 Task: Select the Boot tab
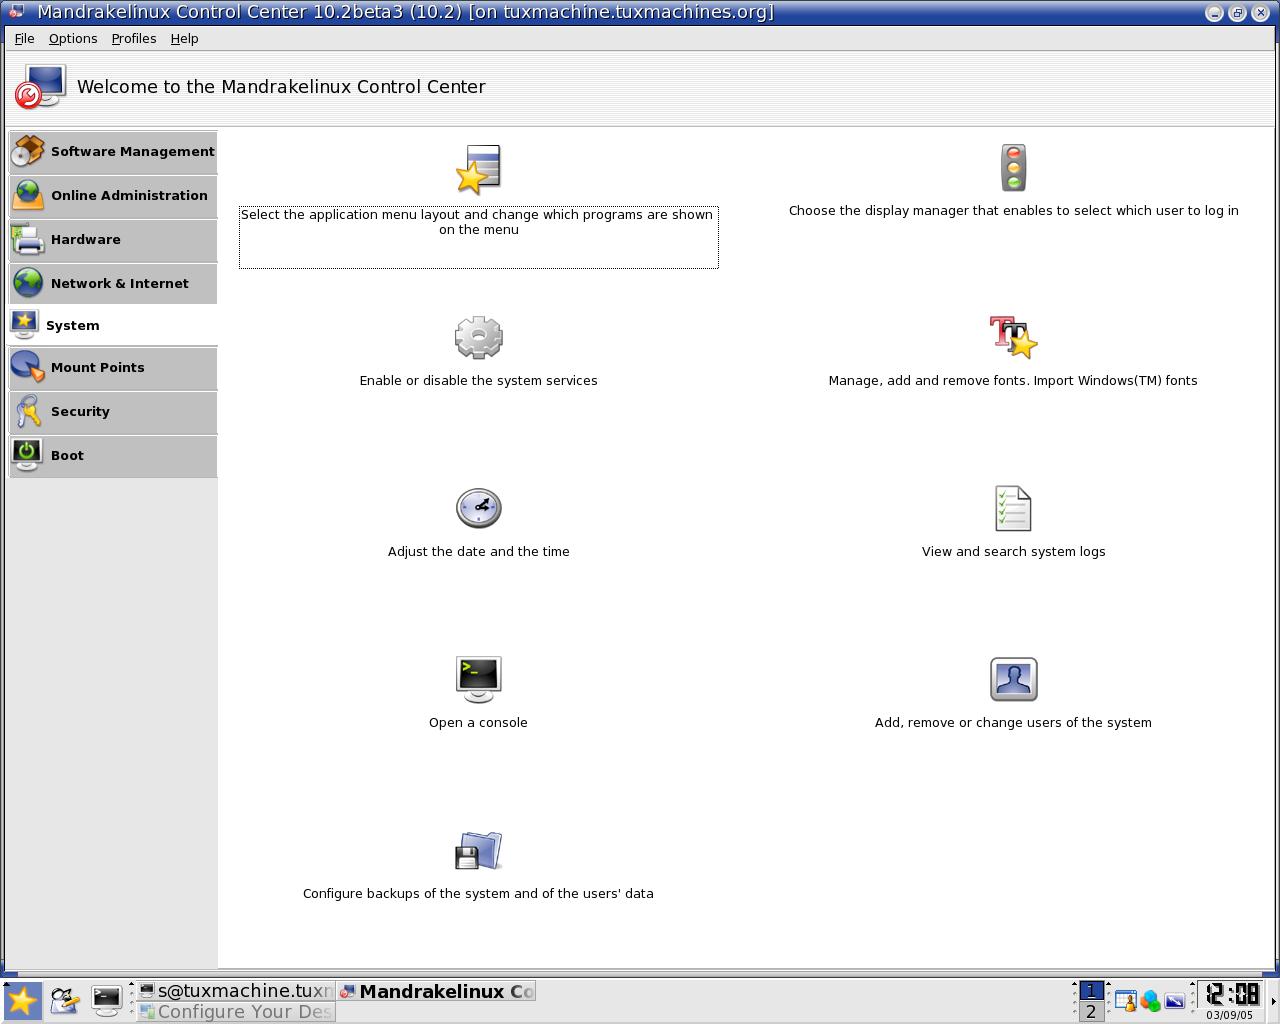pos(113,456)
